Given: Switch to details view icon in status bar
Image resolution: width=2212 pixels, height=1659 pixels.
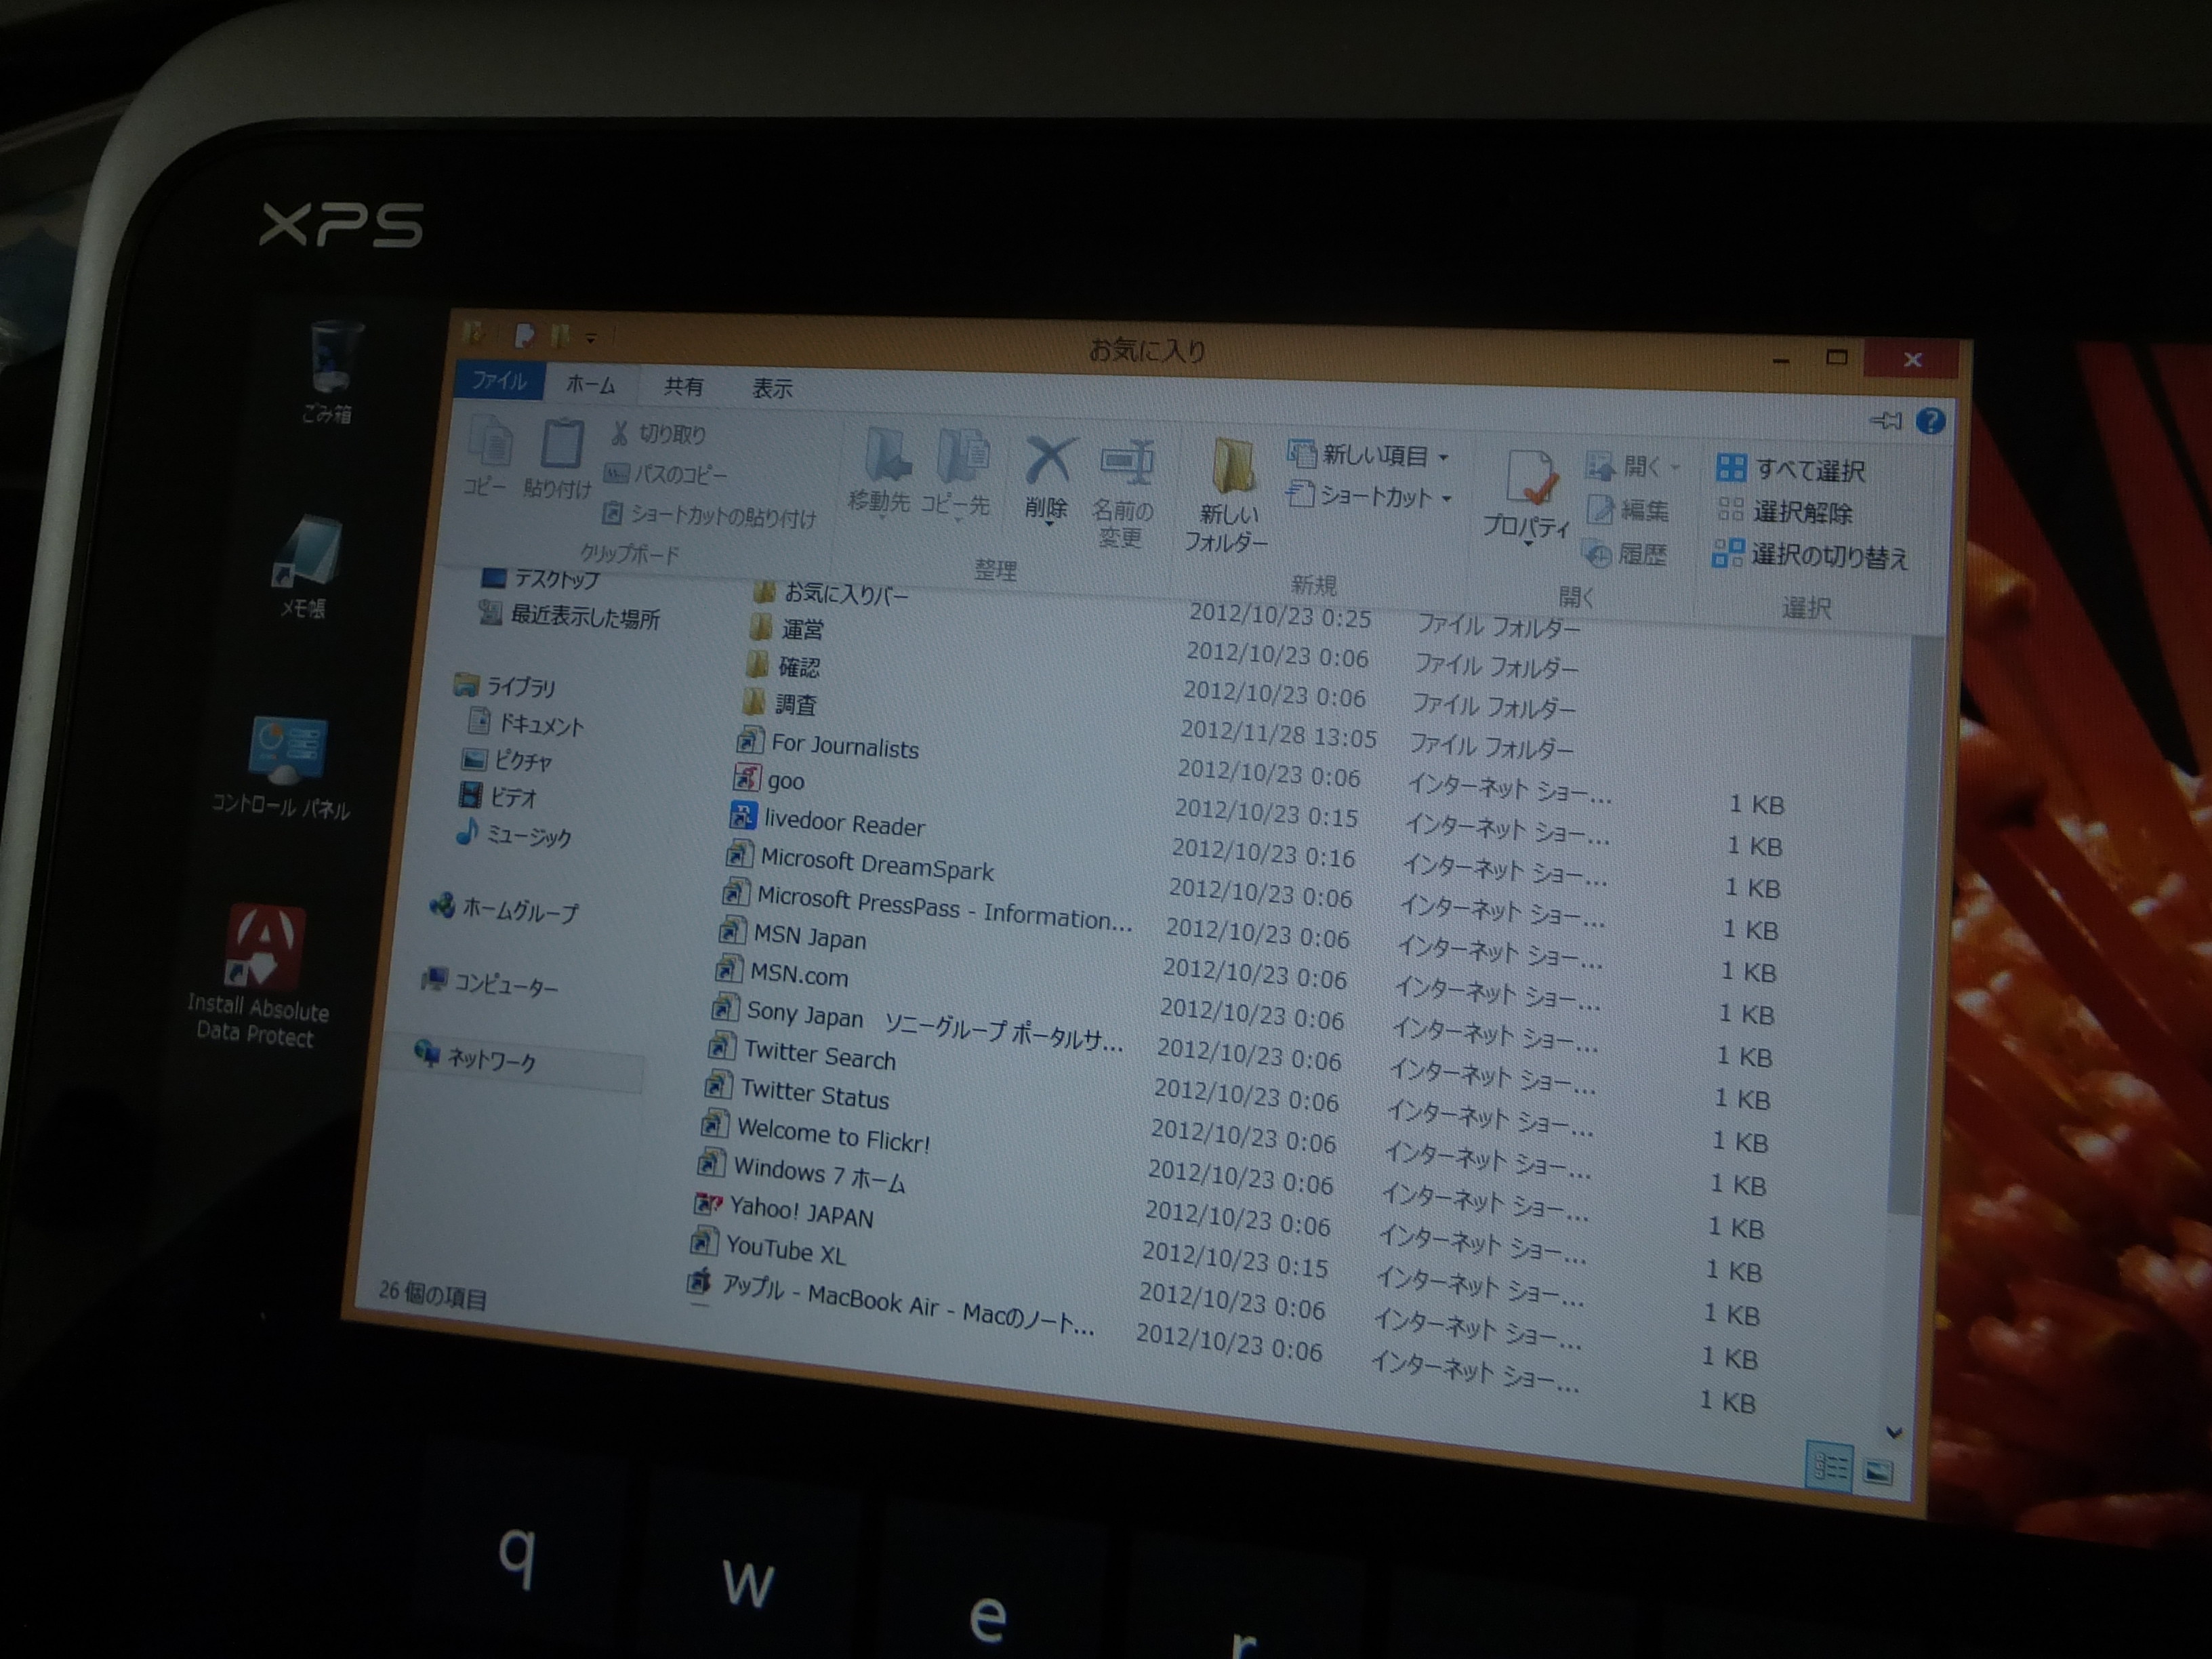Looking at the screenshot, I should (1830, 1467).
